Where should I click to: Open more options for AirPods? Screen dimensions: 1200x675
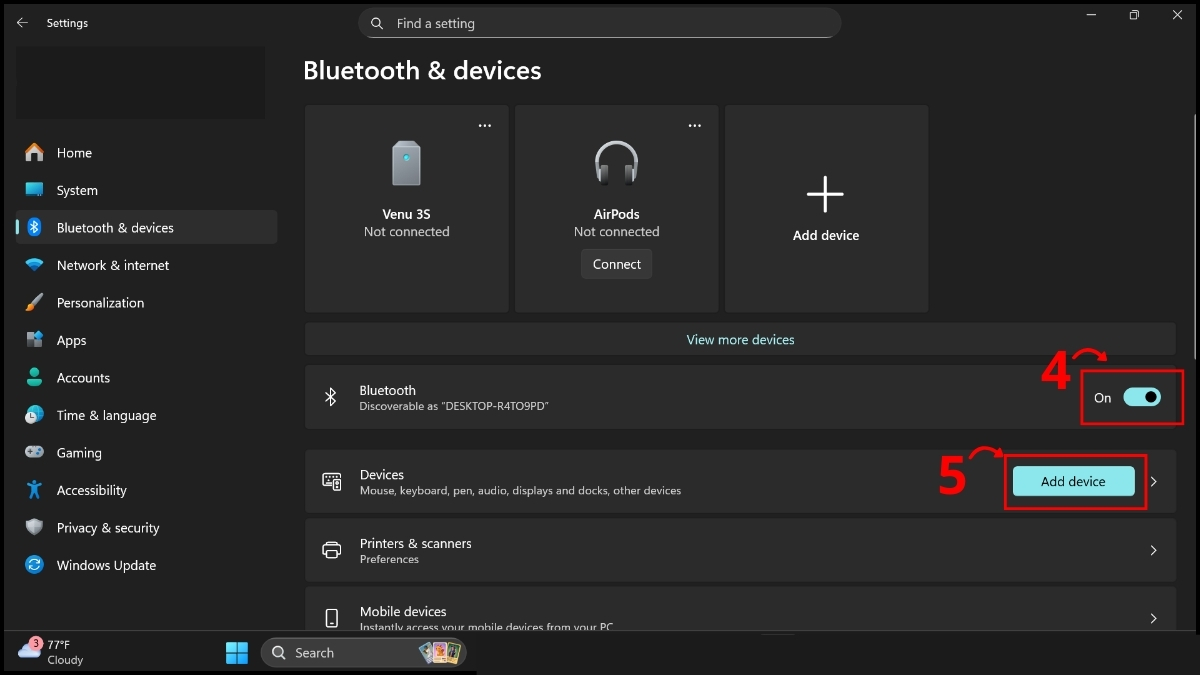(695, 126)
